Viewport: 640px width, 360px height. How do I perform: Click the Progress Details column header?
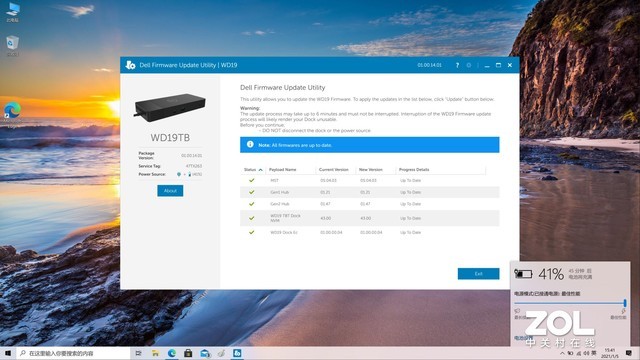click(x=414, y=169)
